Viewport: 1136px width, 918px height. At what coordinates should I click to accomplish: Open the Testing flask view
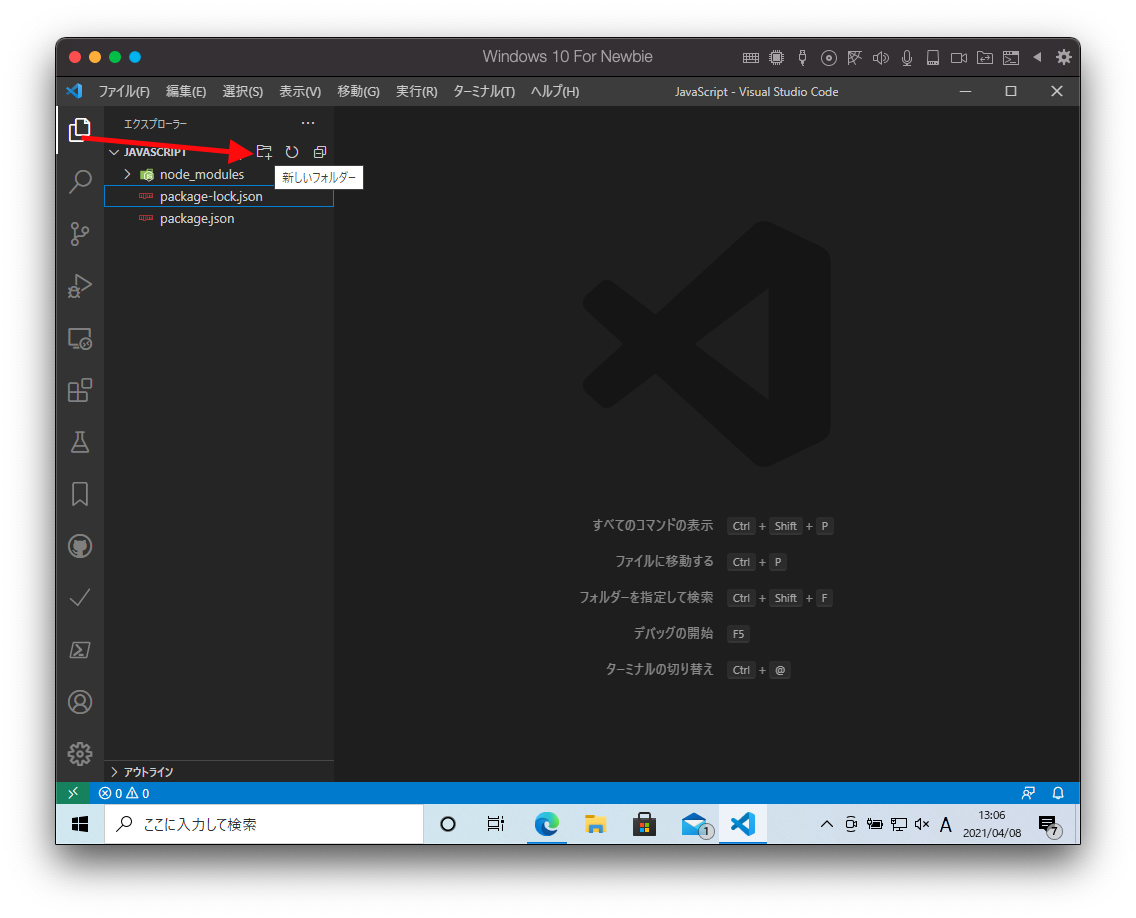(x=80, y=442)
